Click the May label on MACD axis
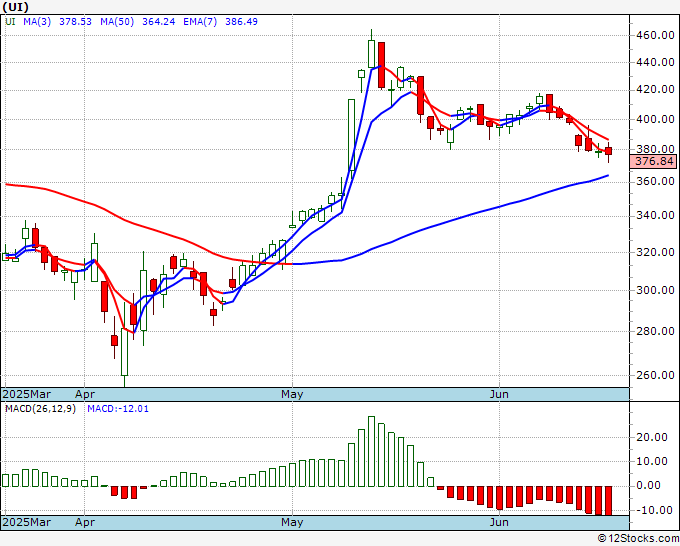The height and width of the screenshot is (546, 680). tap(292, 523)
